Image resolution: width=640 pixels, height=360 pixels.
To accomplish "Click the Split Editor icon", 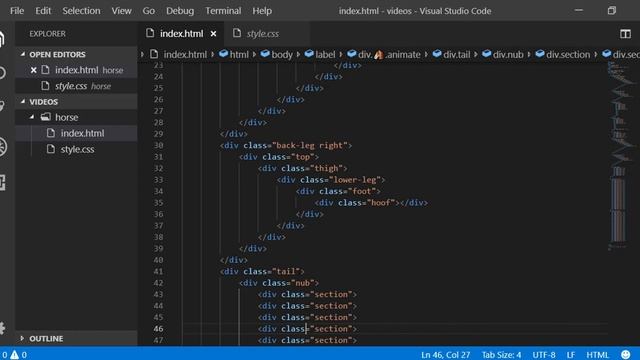I will coord(625,34).
